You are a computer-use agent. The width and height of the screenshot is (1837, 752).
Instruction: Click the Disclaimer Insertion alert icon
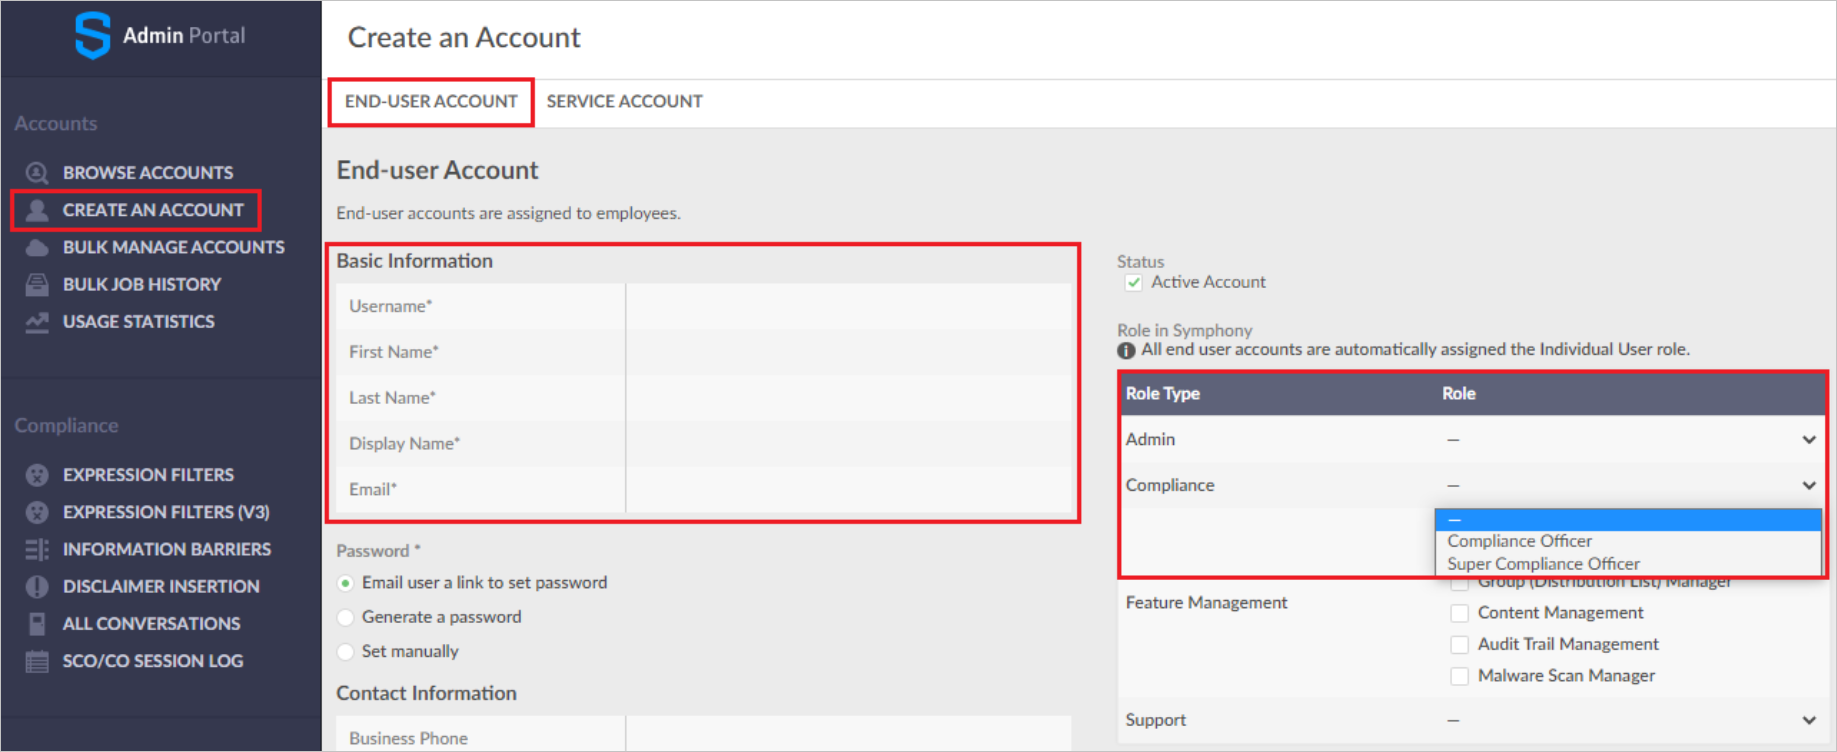(x=37, y=587)
